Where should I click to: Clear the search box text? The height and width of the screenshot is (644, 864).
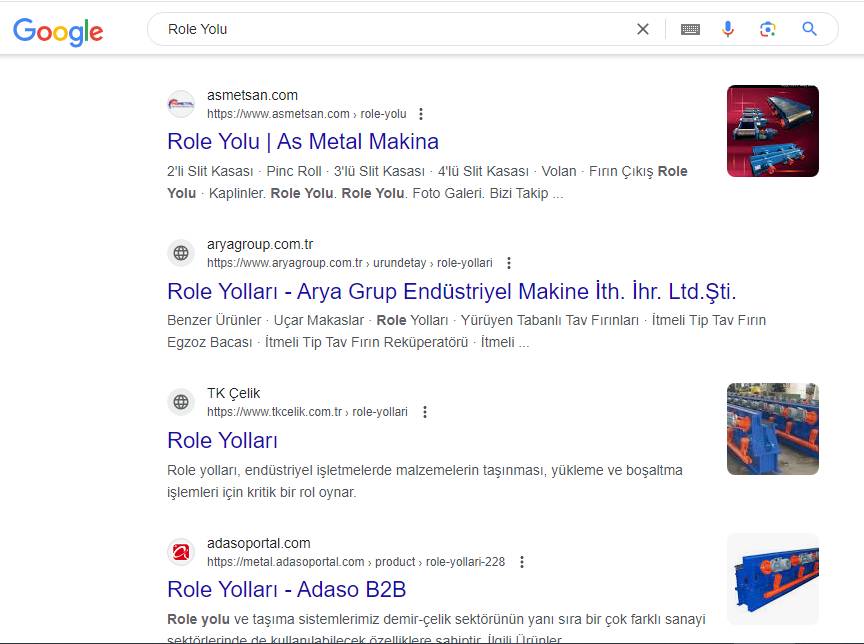coord(643,29)
